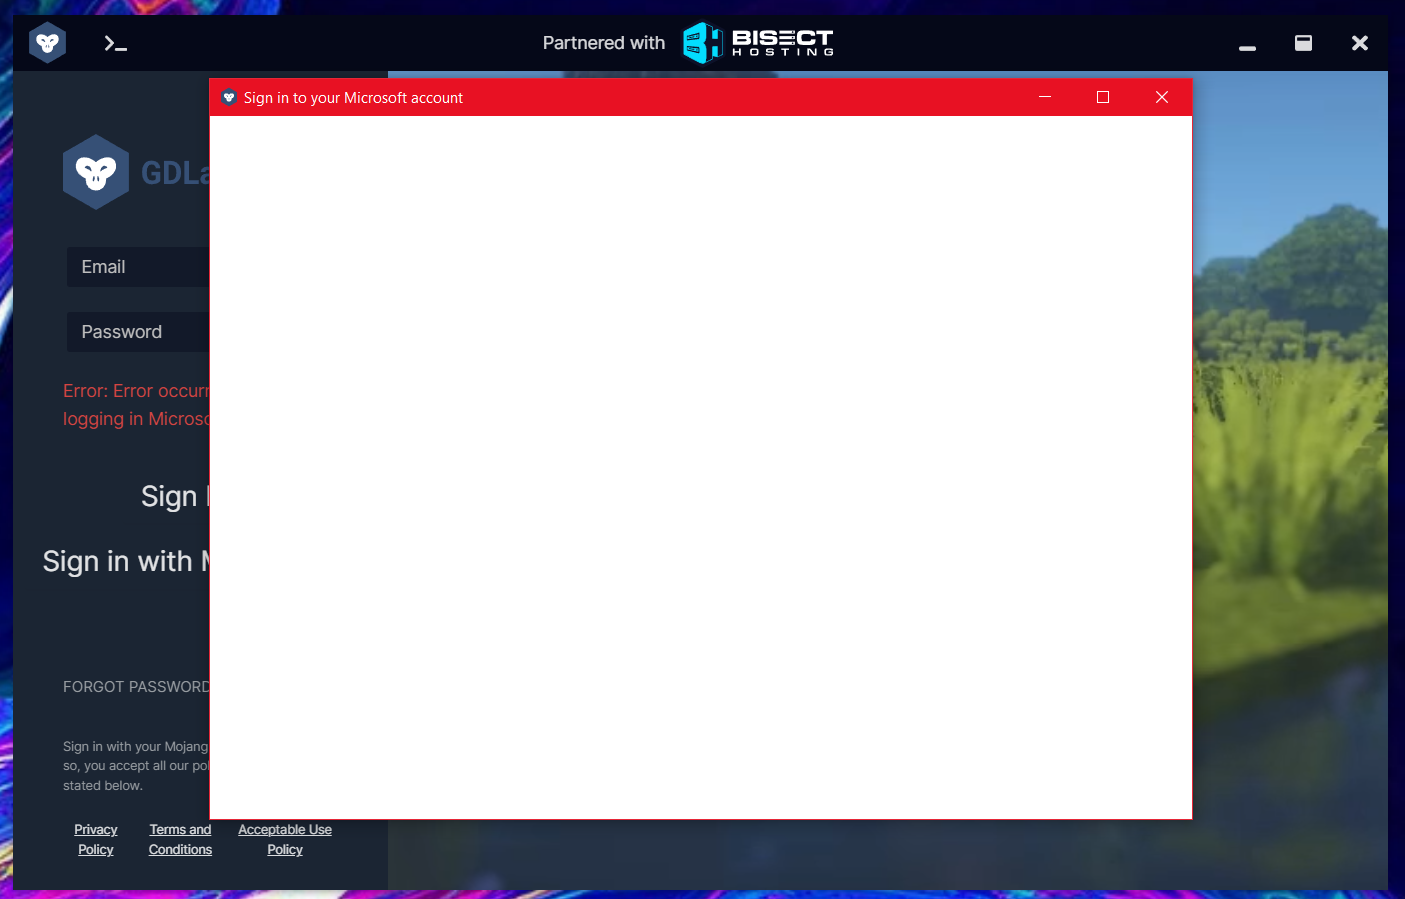Open the Terms and Conditions link

coord(180,839)
